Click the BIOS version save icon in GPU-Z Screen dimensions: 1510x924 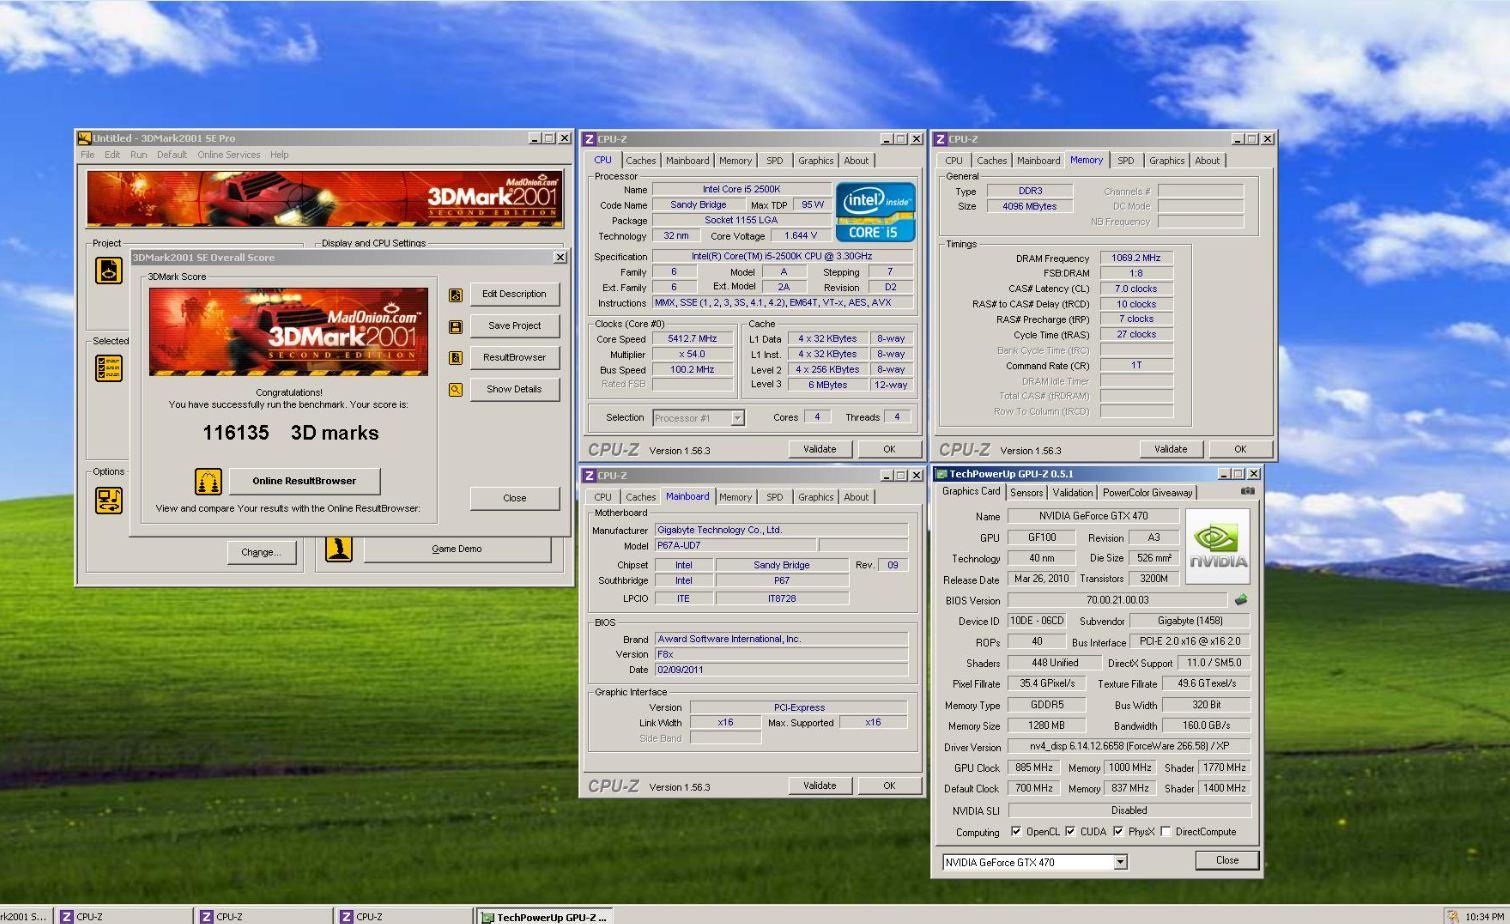coord(1241,600)
